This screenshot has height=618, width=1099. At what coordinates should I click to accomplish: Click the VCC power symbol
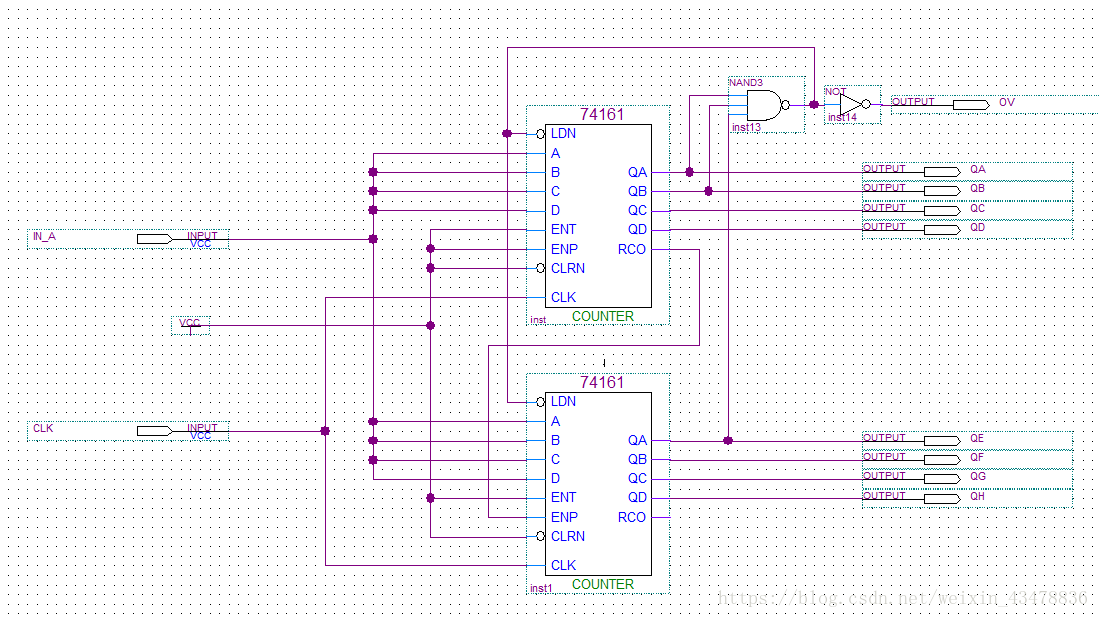190,326
